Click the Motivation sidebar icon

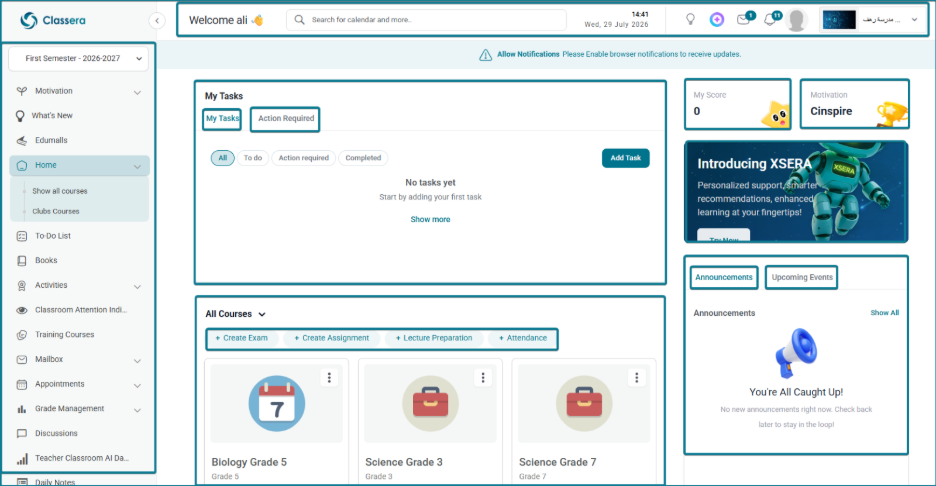pos(21,91)
